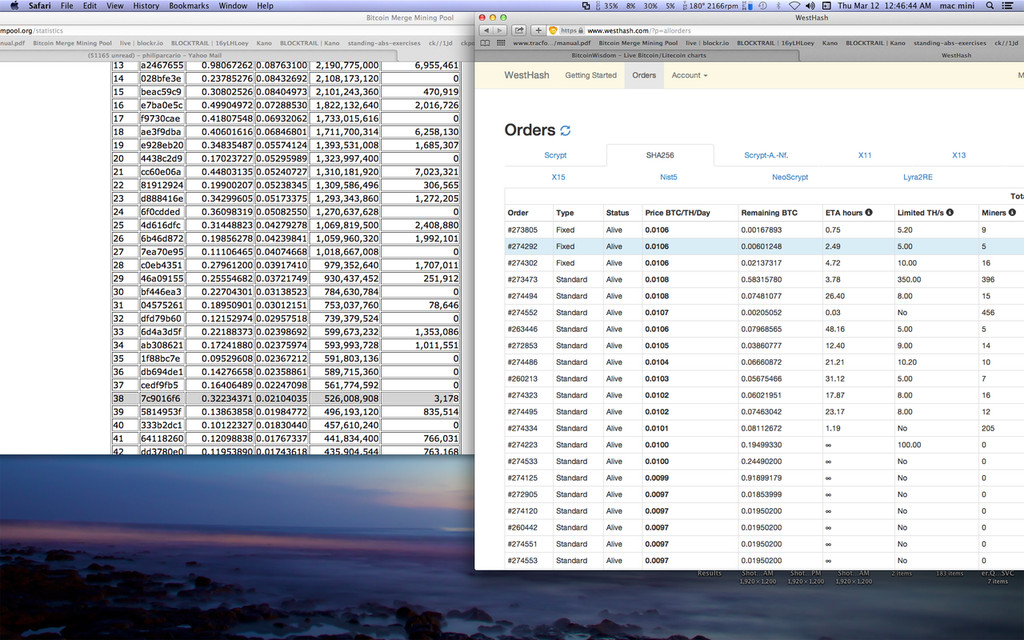Image resolution: width=1024 pixels, height=640 pixels.
Task: Switch to the Scrypt-A.-Nf. tab
Action: pyautogui.click(x=766, y=155)
